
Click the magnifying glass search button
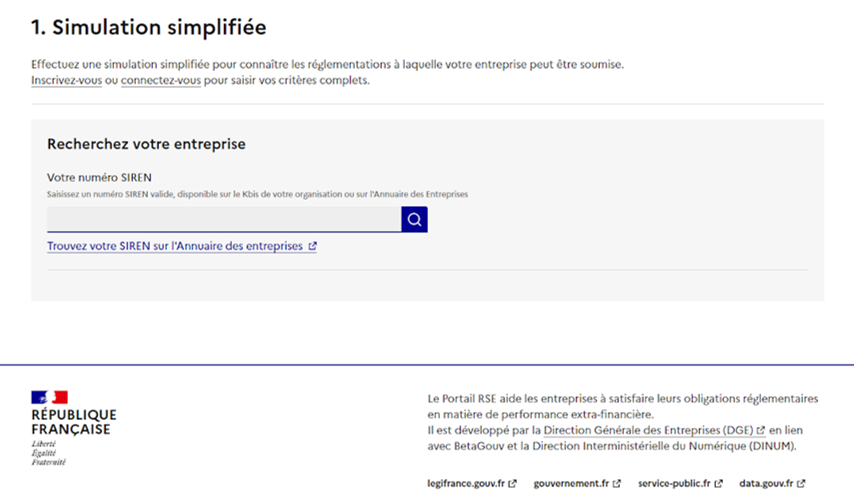click(x=414, y=220)
